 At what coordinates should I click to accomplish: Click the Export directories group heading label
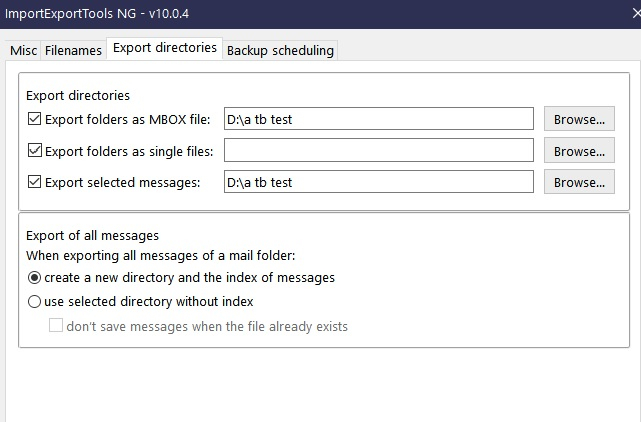pos(78,96)
